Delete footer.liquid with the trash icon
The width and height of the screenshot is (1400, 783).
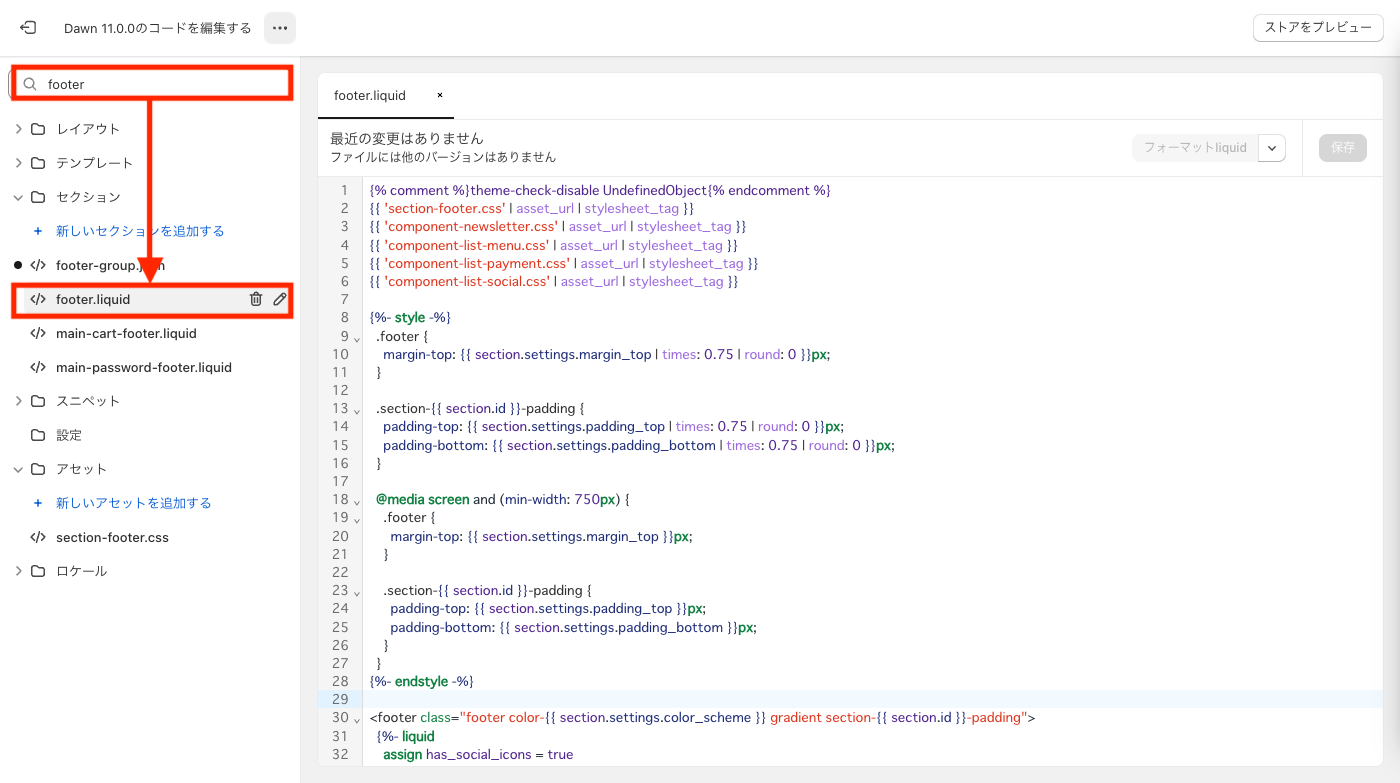point(256,299)
